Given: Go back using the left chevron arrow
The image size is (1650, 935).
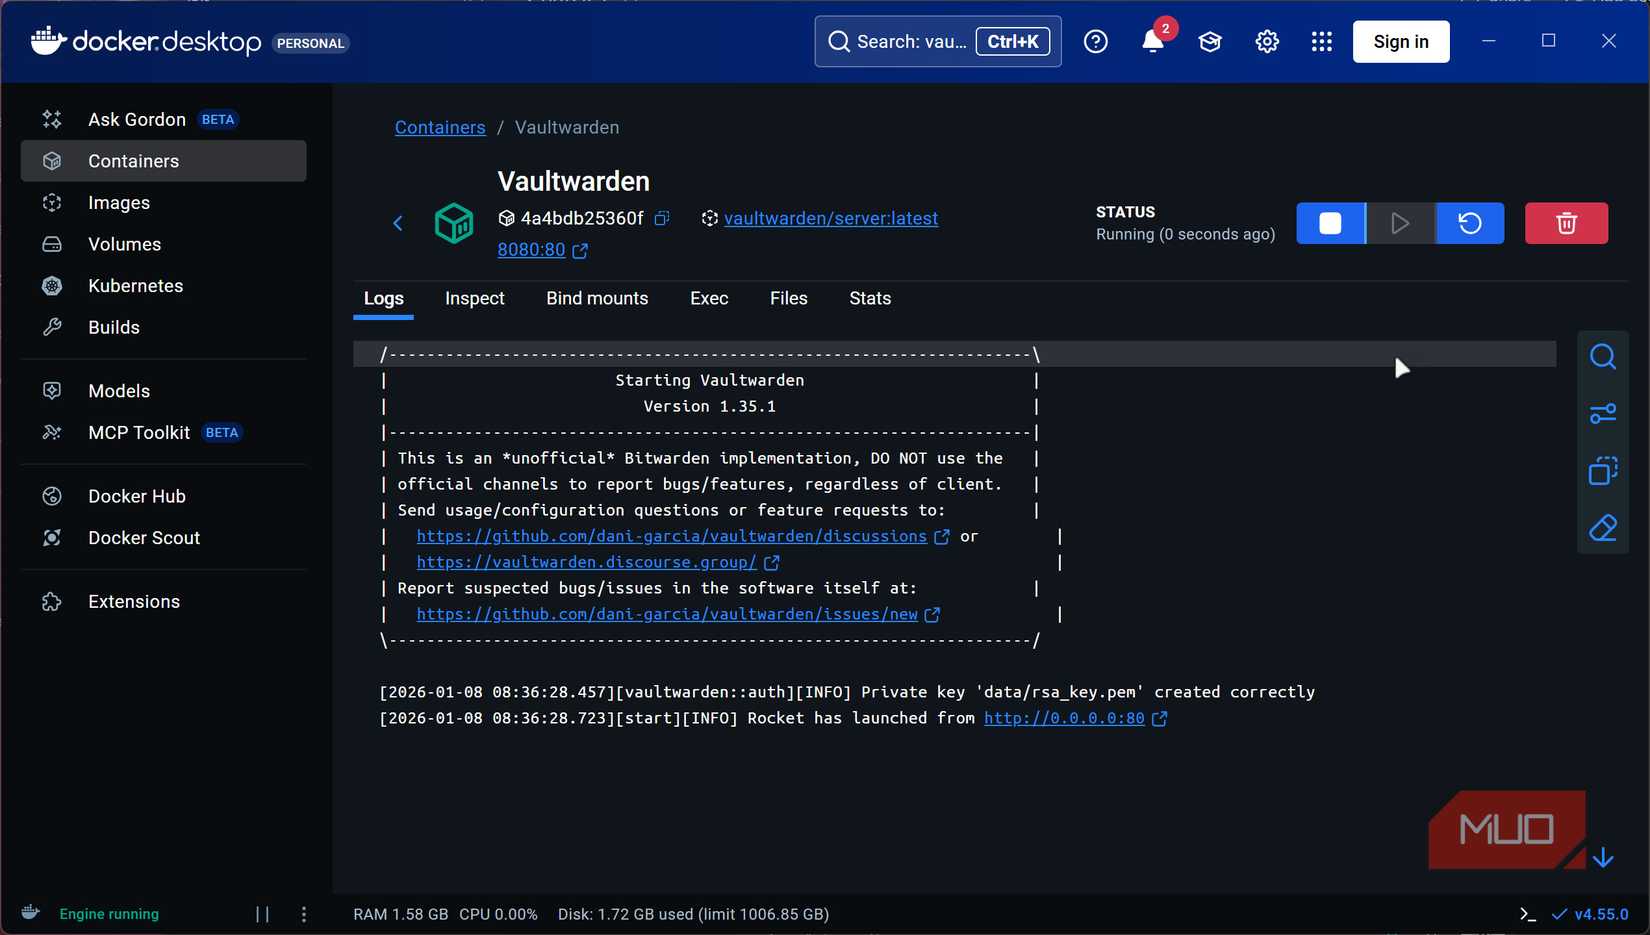Looking at the screenshot, I should click(398, 223).
